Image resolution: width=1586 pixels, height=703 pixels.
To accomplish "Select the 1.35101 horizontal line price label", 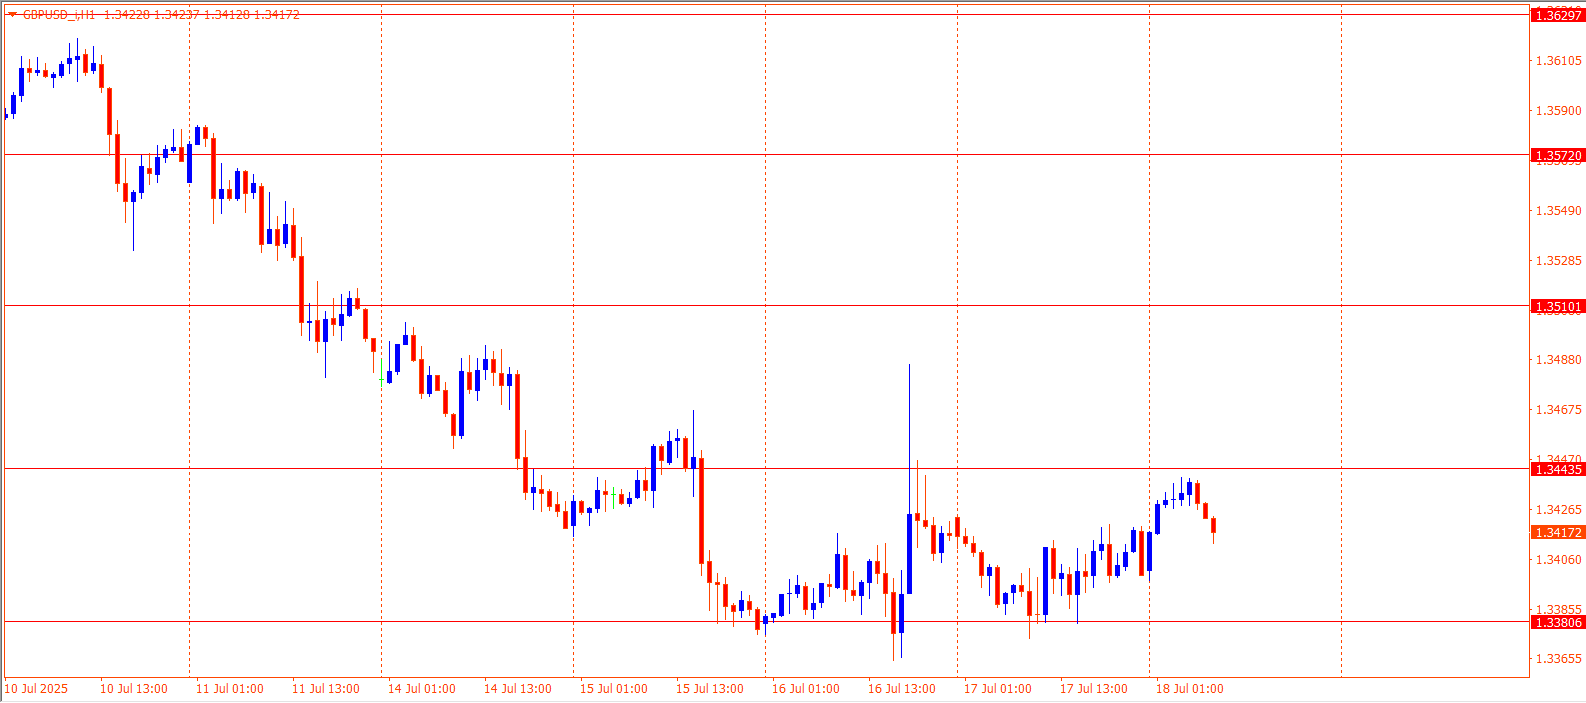I will click(x=1558, y=307).
